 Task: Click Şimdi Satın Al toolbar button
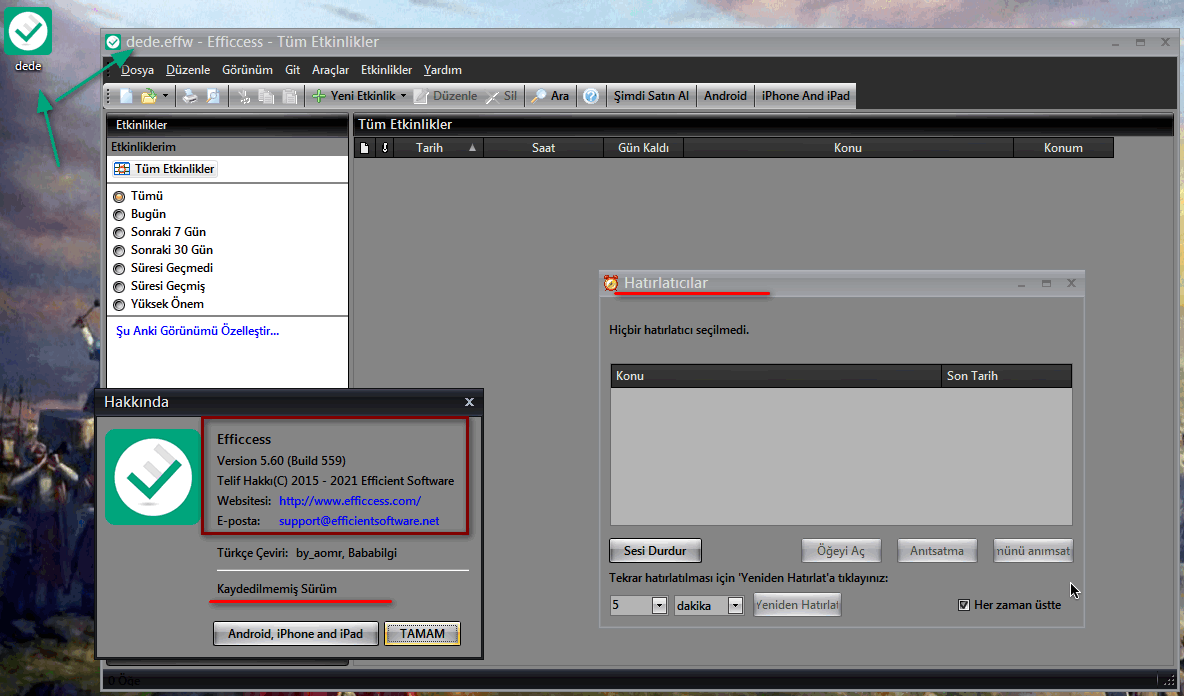pos(651,96)
